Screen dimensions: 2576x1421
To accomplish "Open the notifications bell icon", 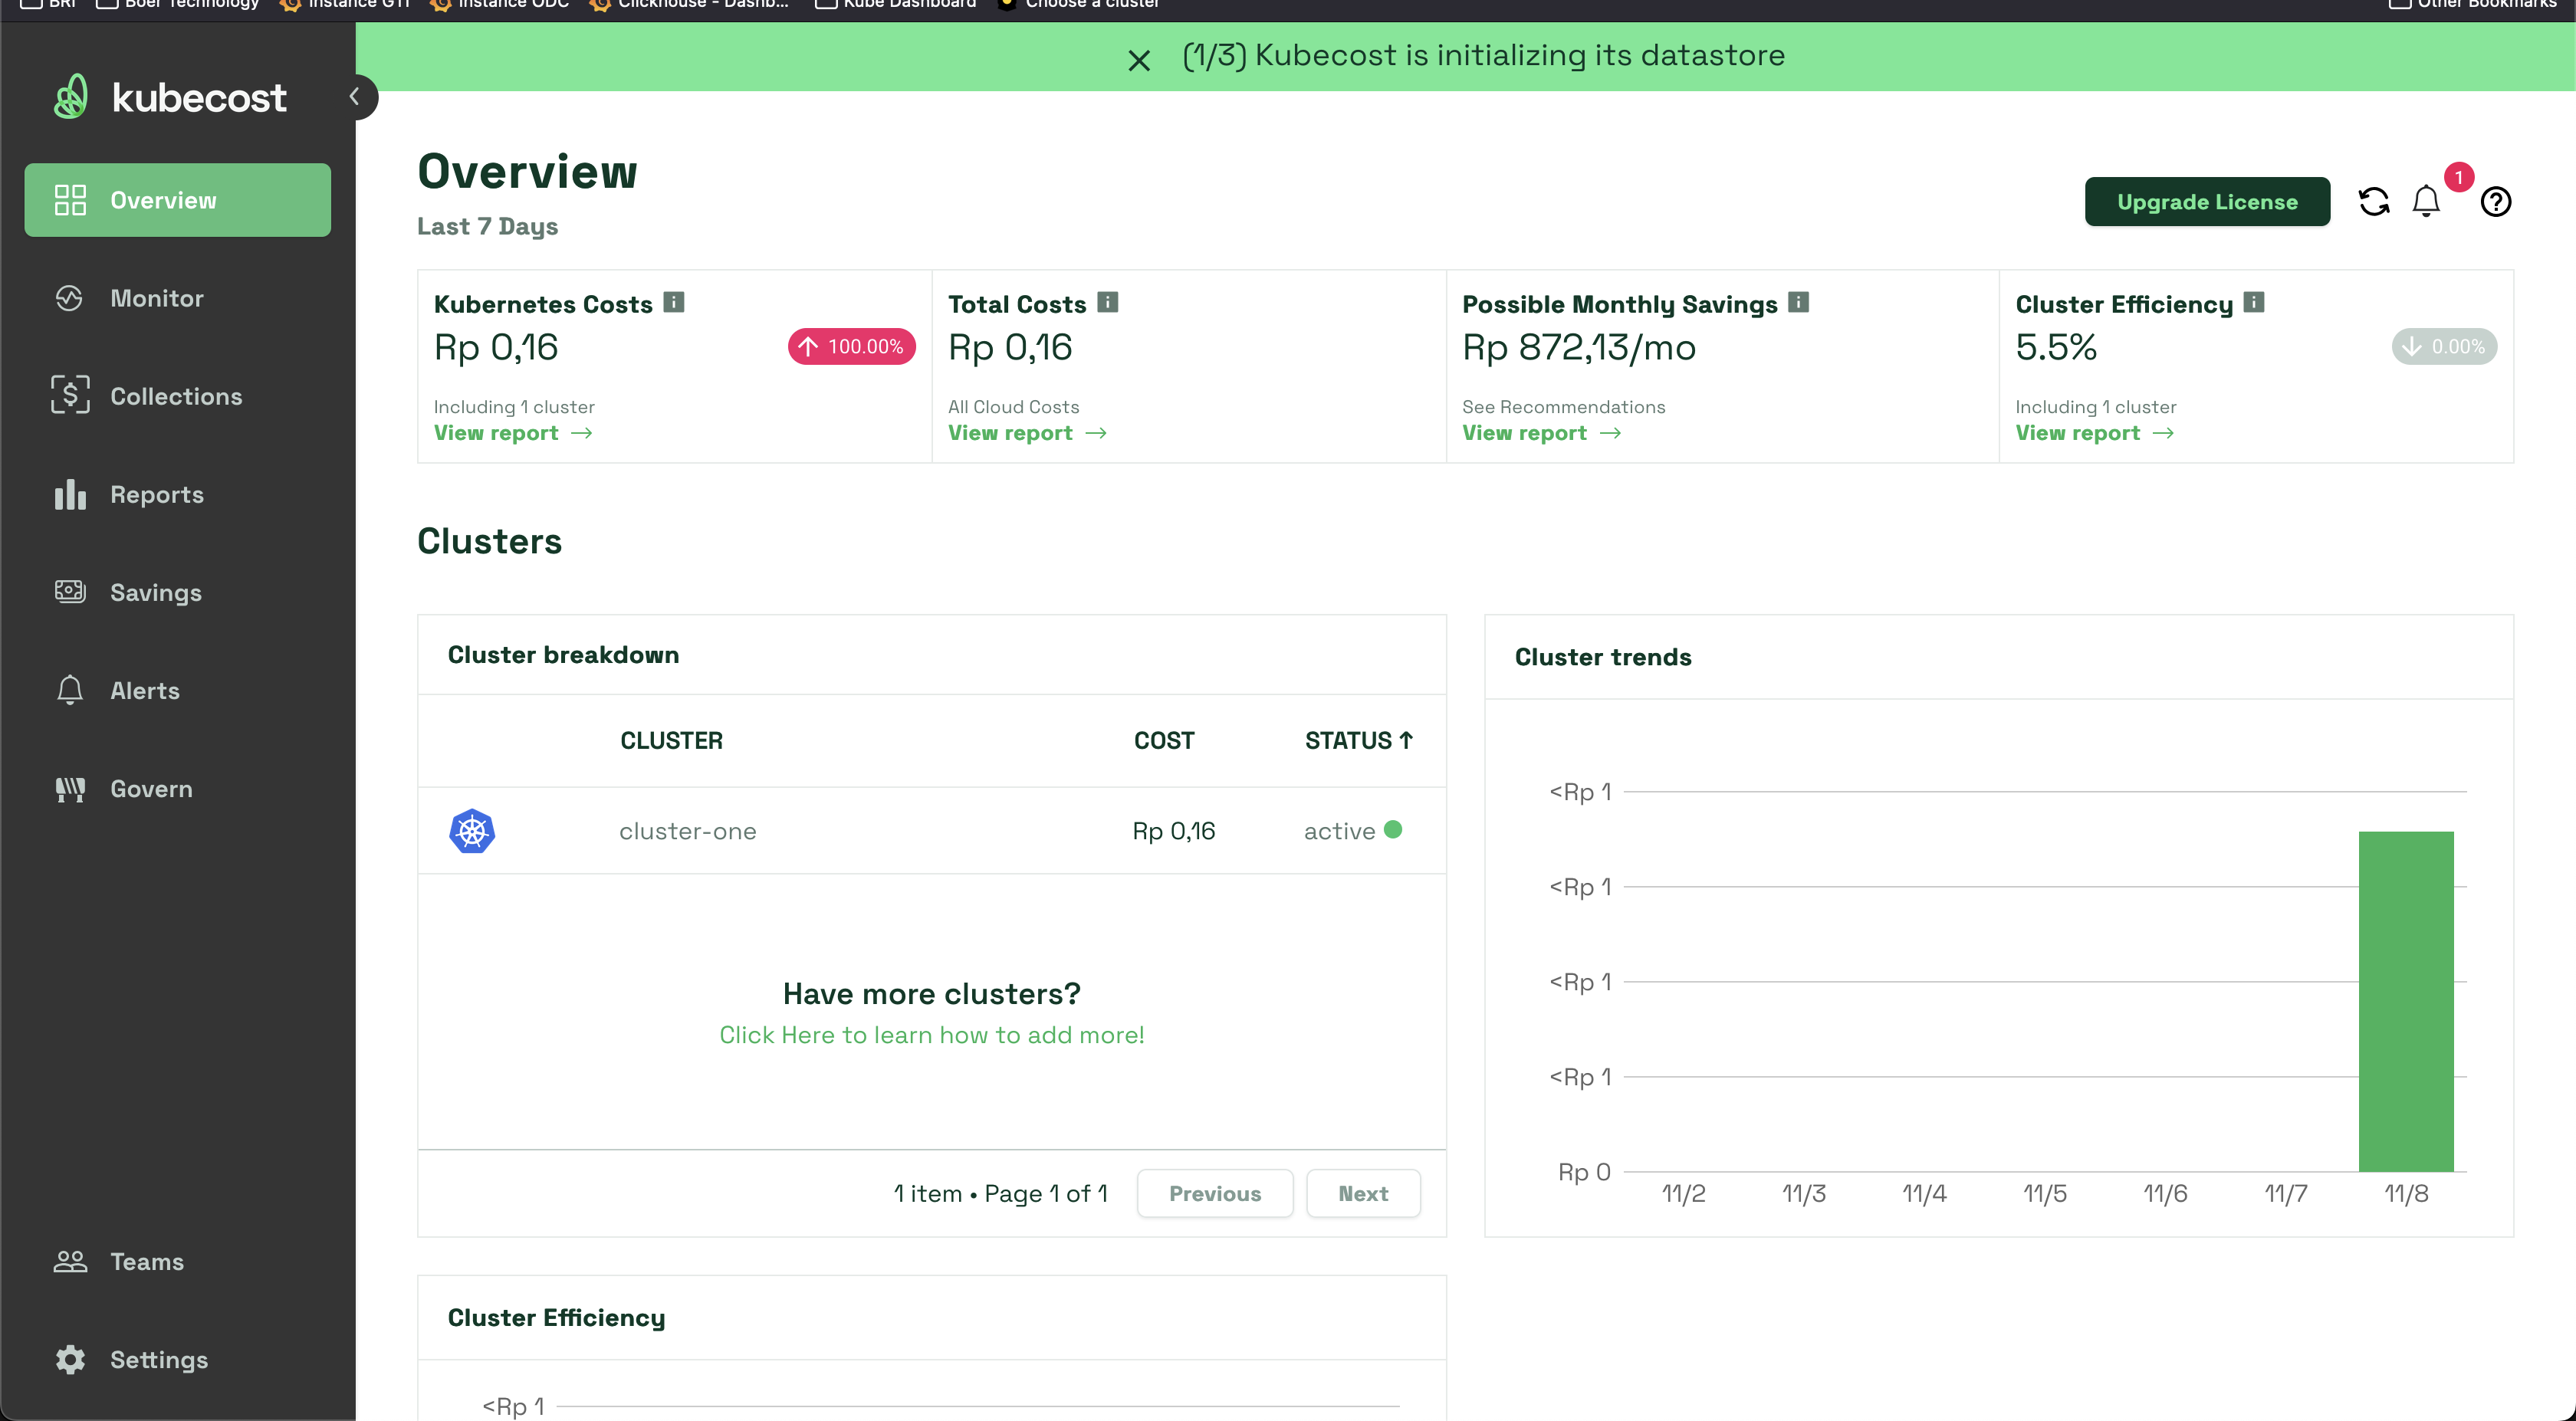I will 2425,202.
